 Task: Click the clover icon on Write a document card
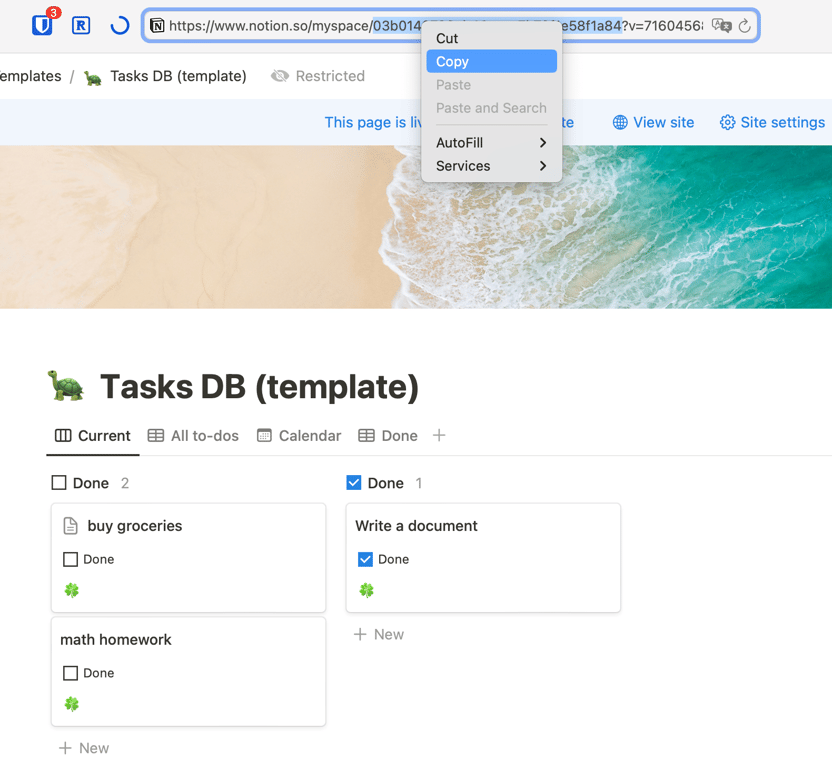[x=367, y=590]
